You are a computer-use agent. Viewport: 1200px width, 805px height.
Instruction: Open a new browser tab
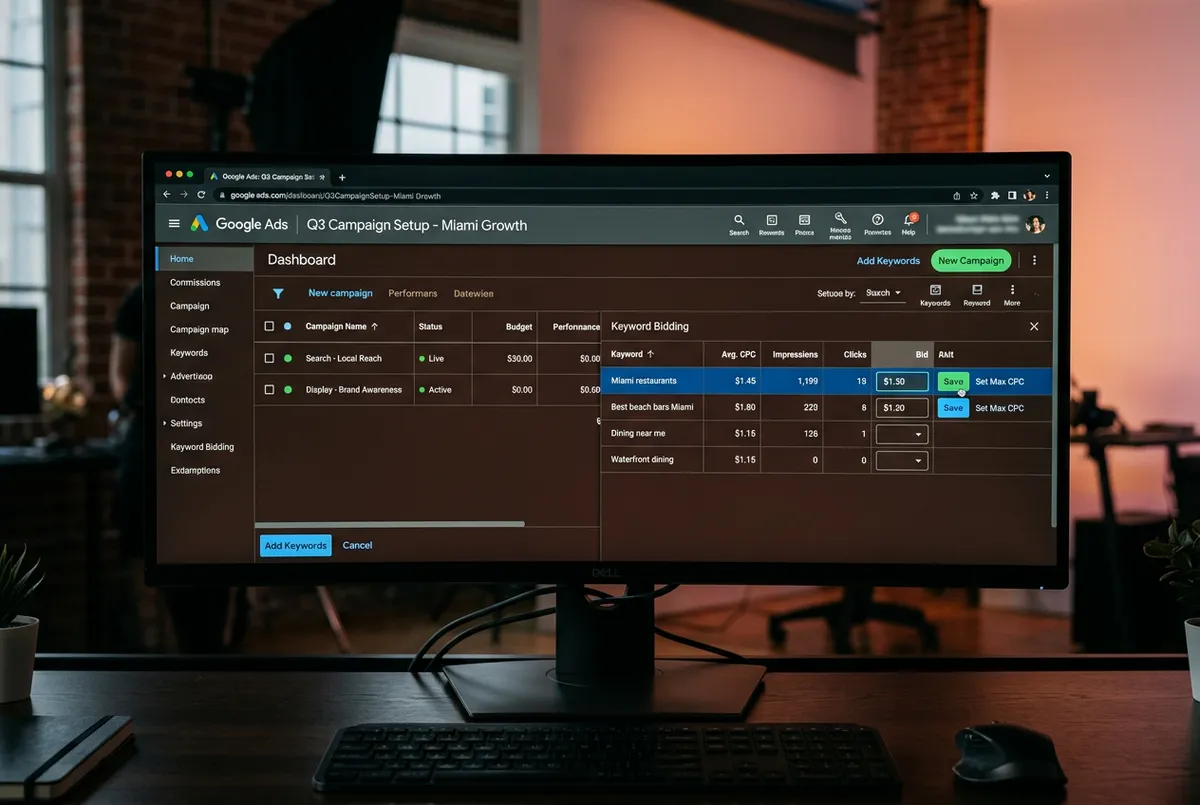pos(342,177)
